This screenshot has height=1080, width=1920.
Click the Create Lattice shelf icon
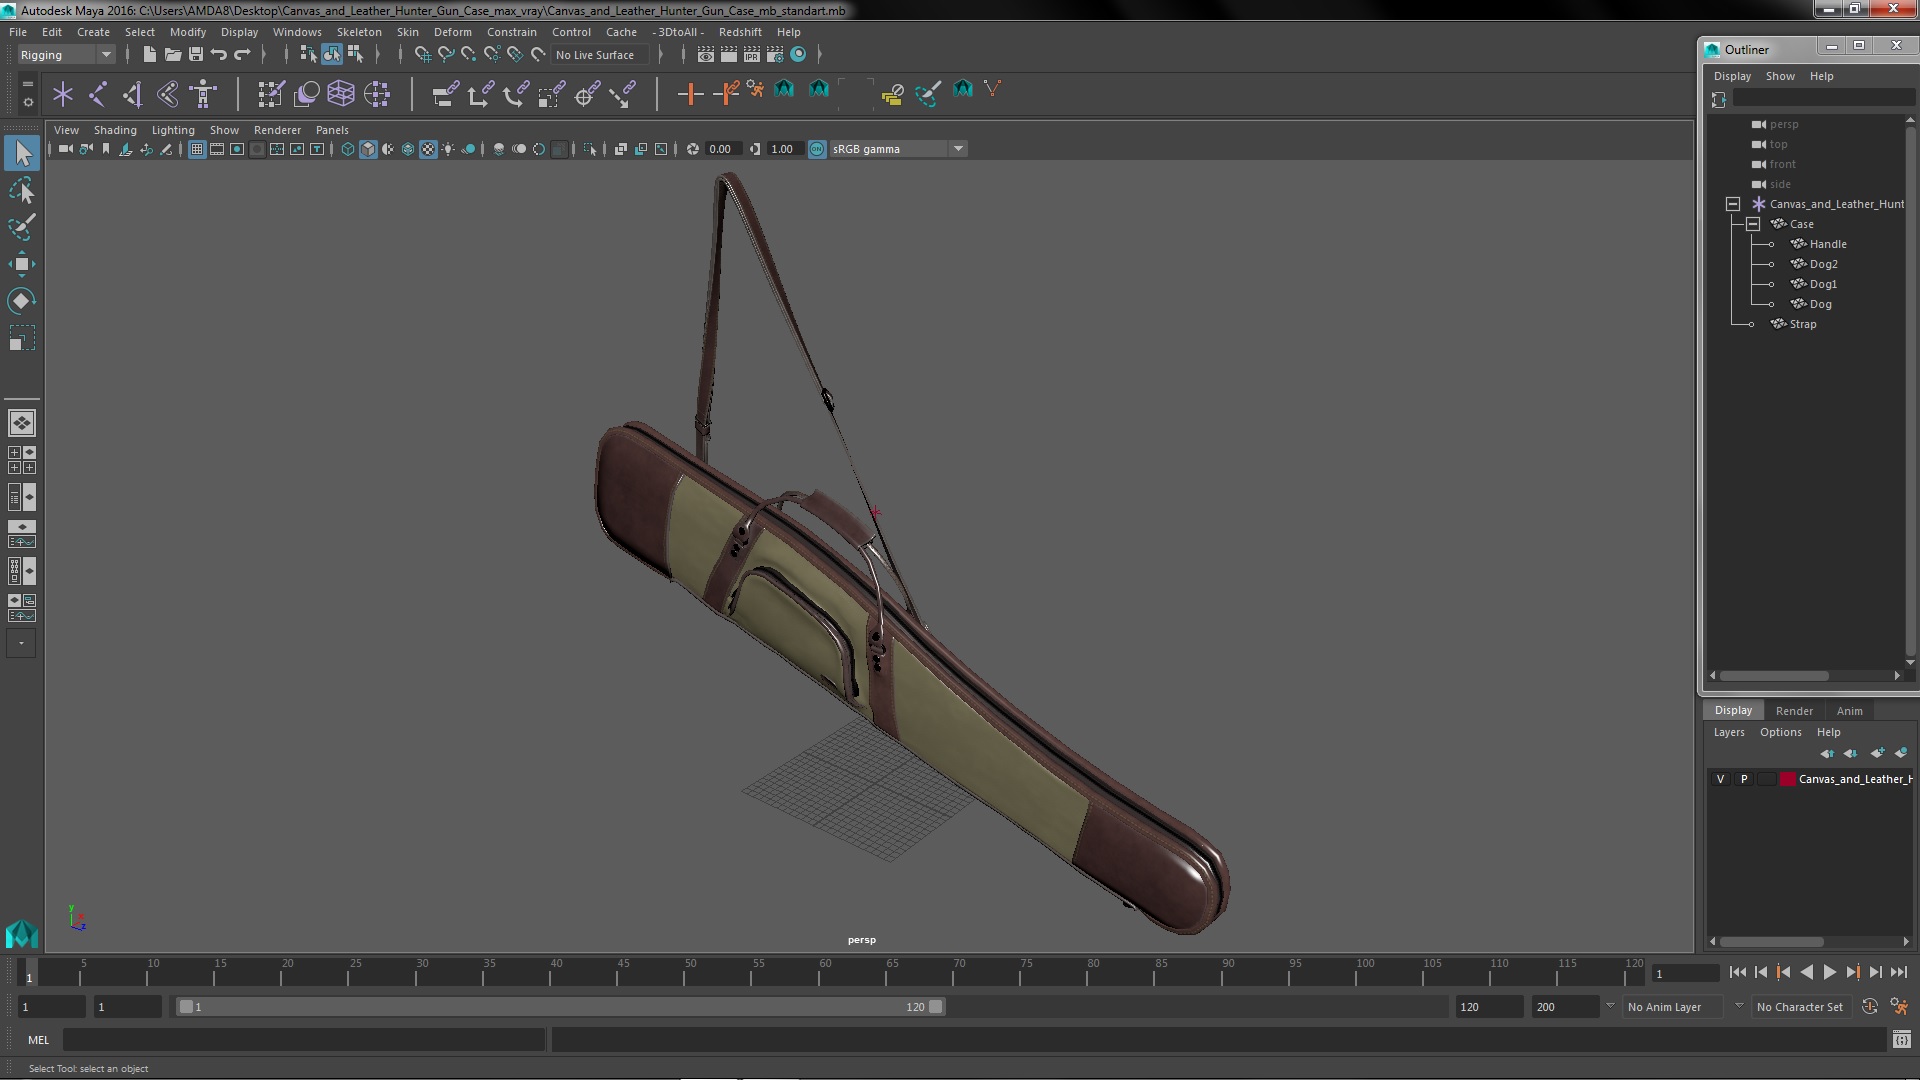tap(341, 94)
